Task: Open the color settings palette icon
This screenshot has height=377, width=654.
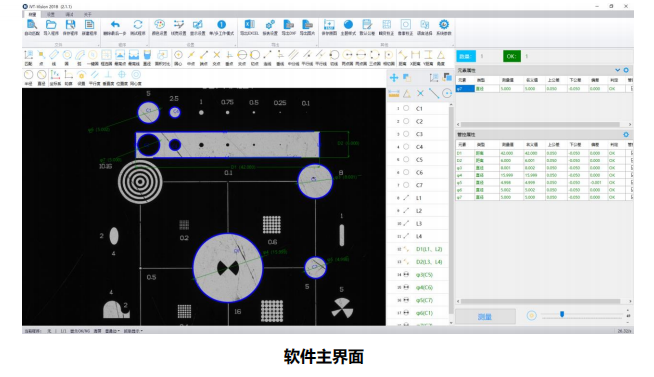Action: point(159,25)
